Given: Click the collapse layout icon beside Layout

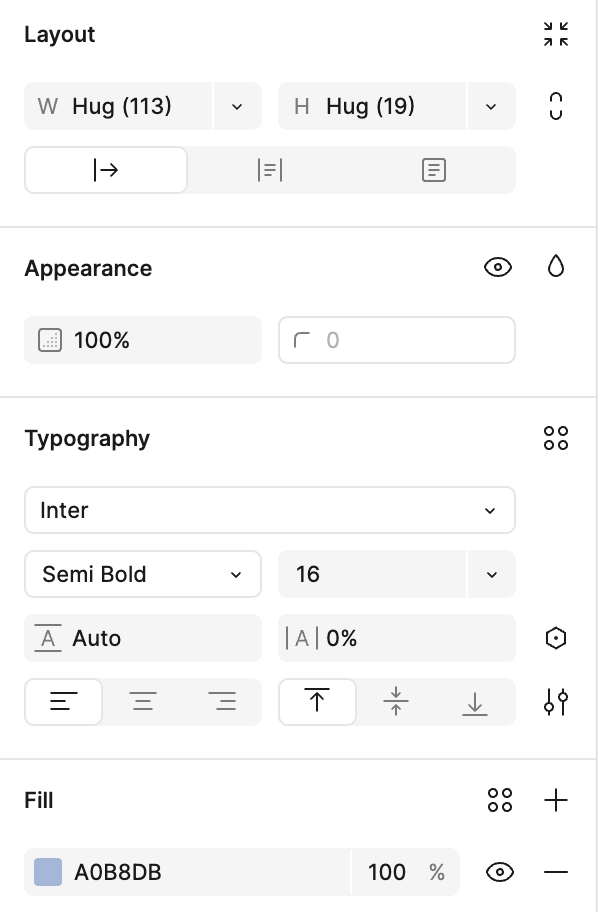Looking at the screenshot, I should [556, 34].
